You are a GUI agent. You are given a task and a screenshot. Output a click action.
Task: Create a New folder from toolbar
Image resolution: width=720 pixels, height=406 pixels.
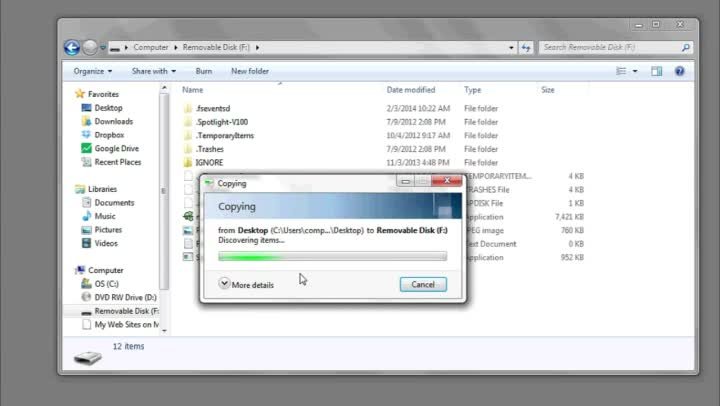(x=250, y=71)
